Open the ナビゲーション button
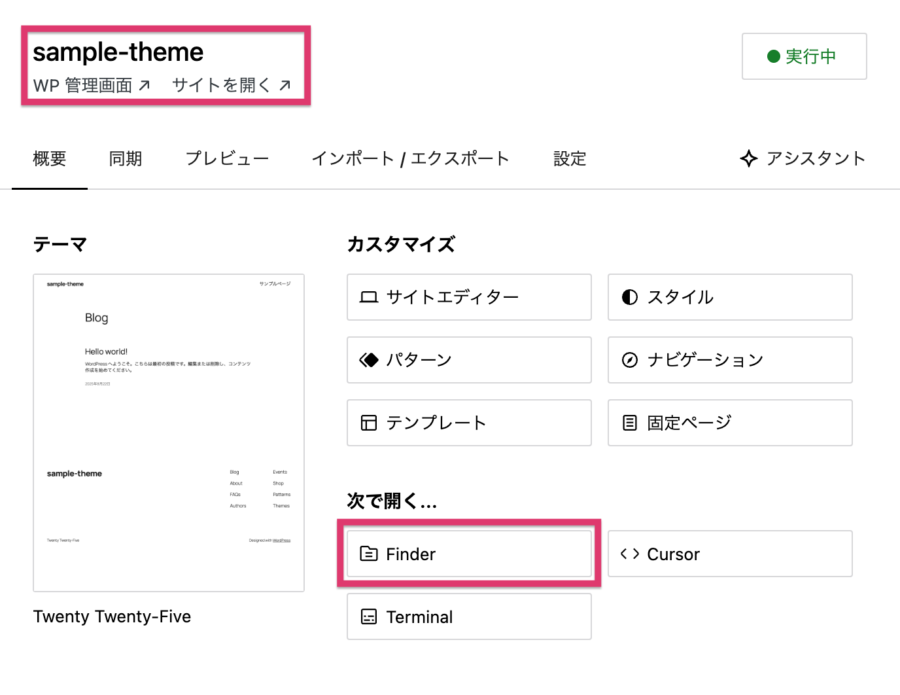The height and width of the screenshot is (695, 900). [730, 360]
